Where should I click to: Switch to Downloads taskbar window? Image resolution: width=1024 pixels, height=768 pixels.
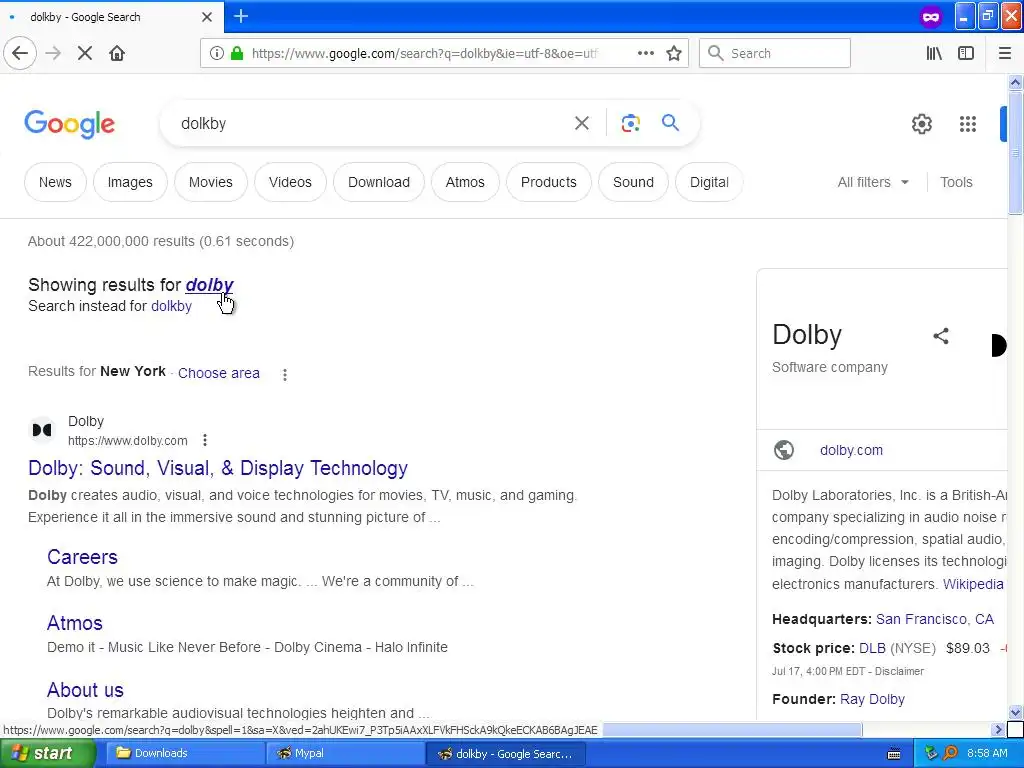pyautogui.click(x=183, y=754)
